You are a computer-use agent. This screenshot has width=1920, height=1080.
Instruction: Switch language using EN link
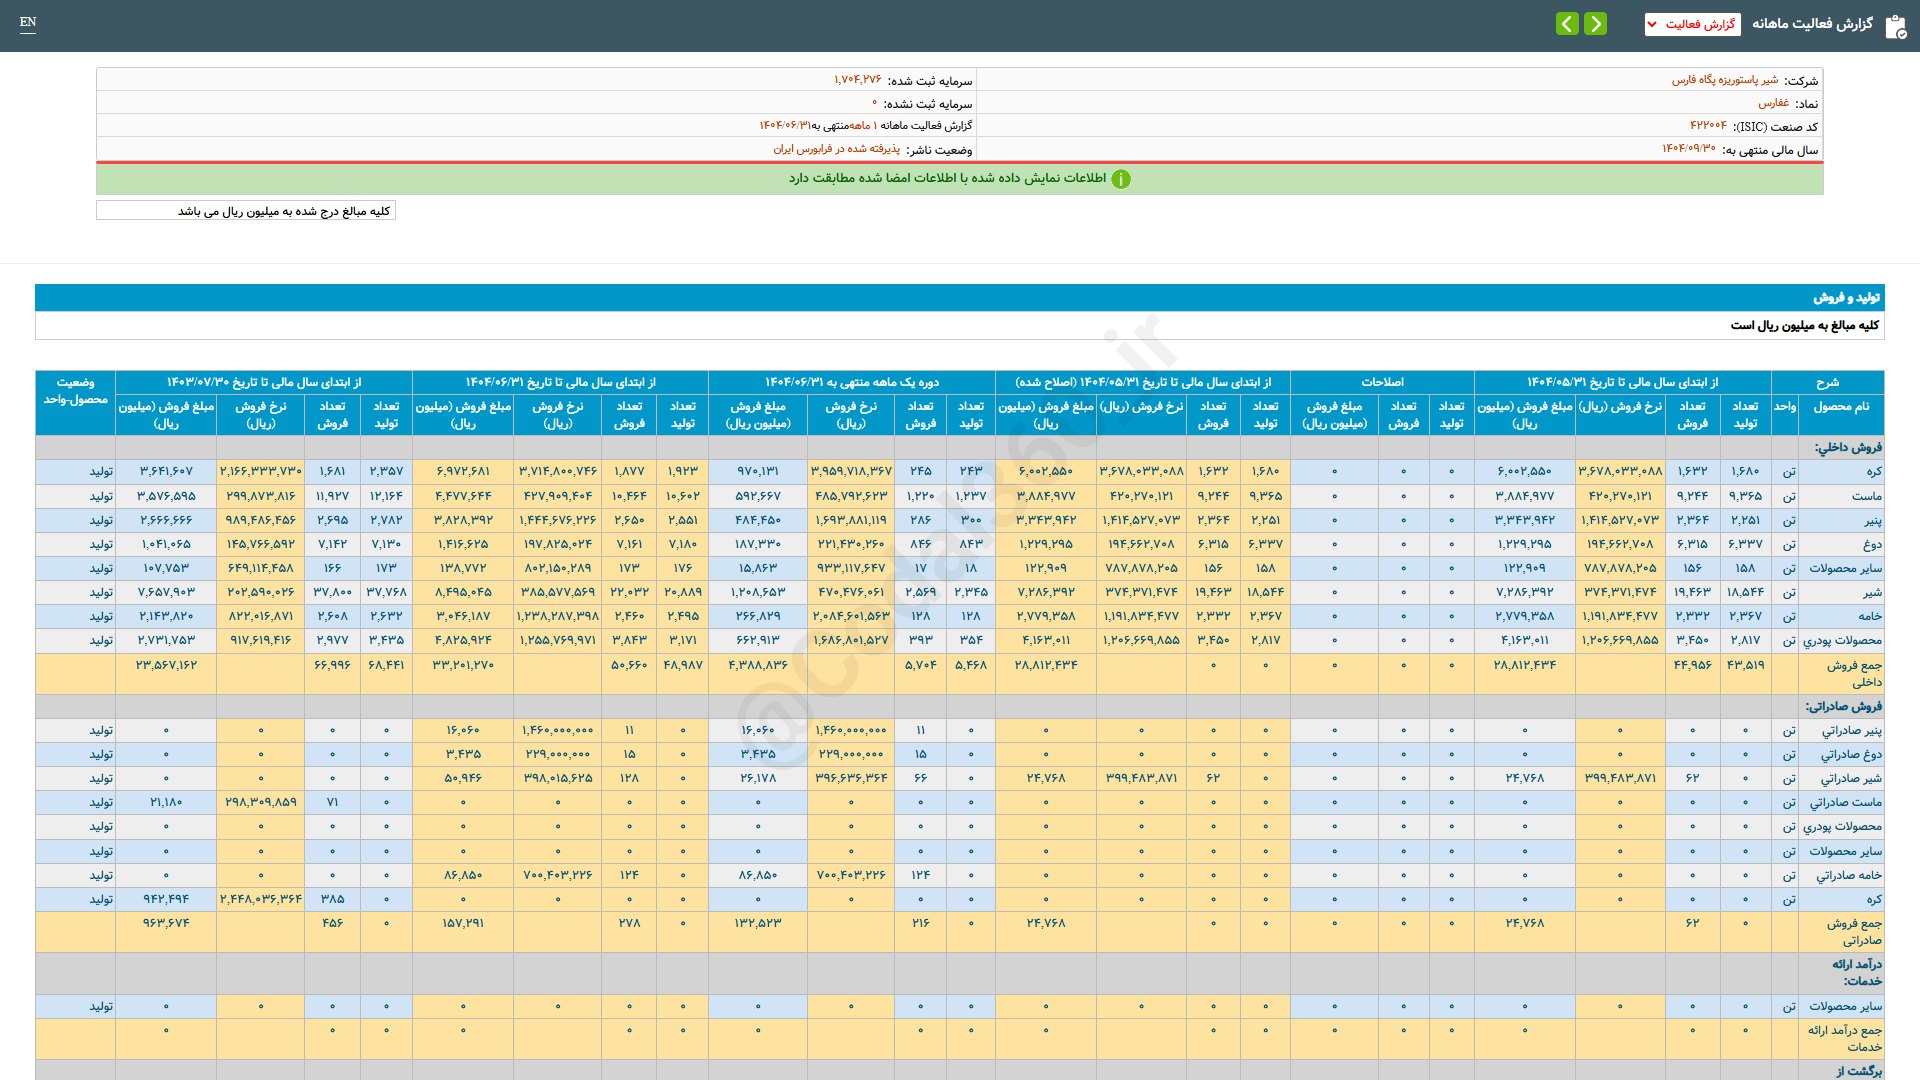tap(28, 22)
